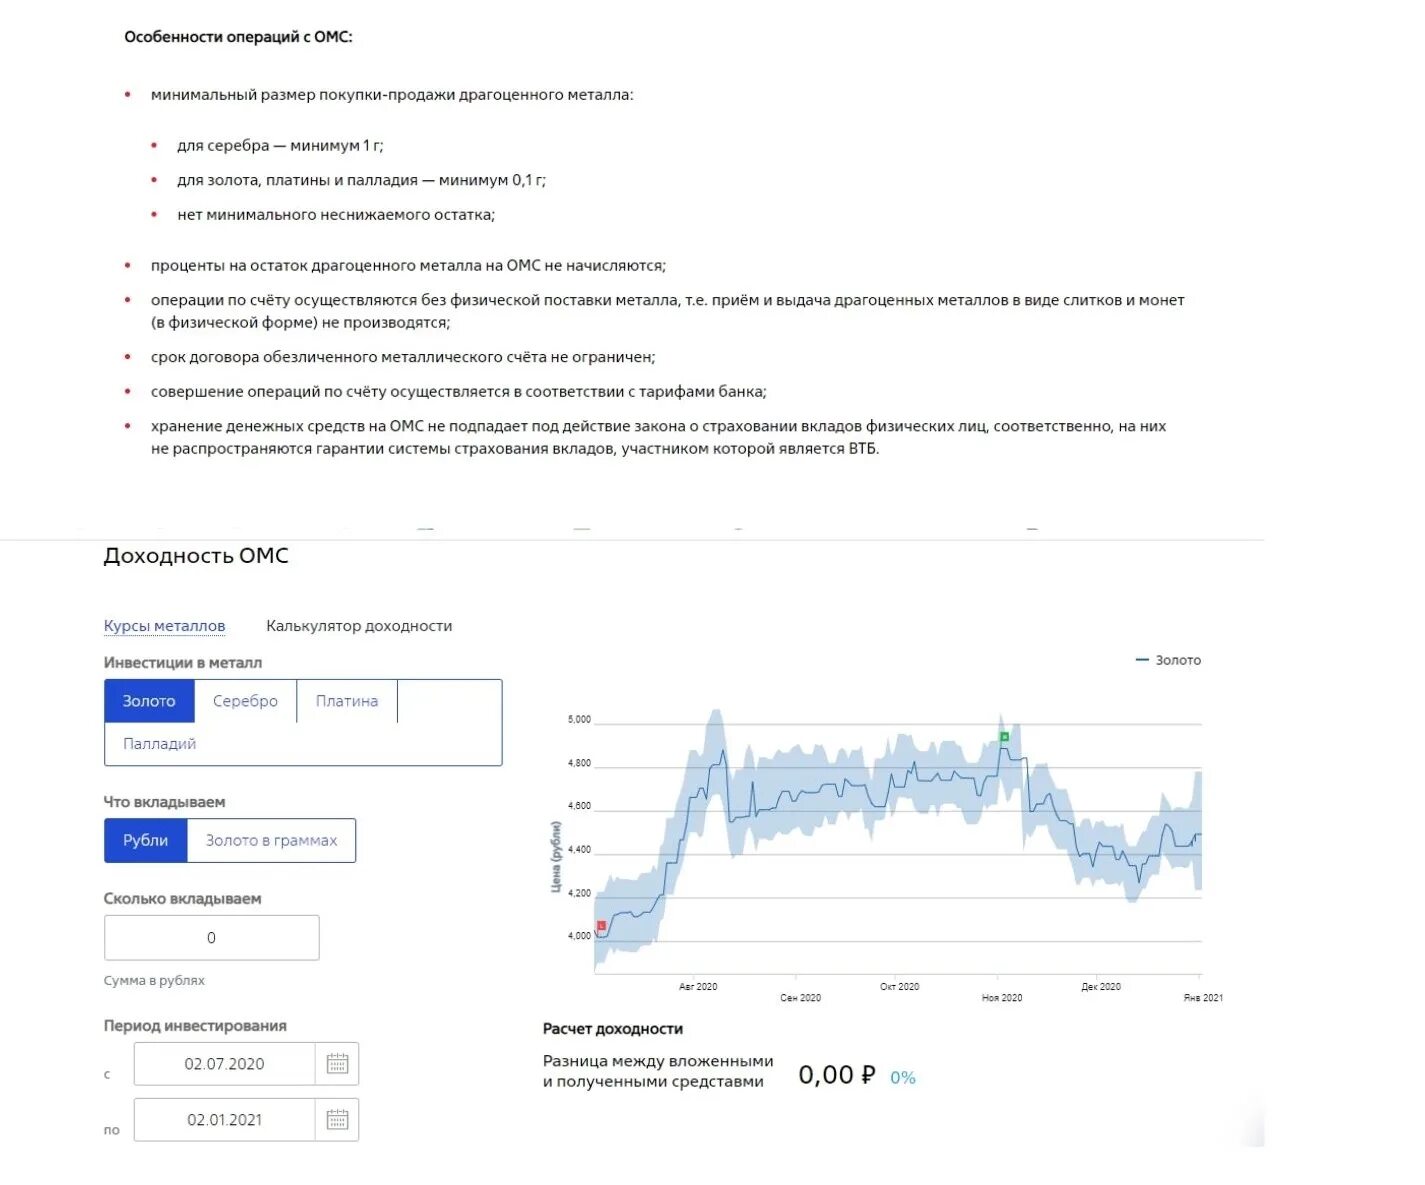1425x1185 pixels.
Task: Open calendar picker for end date 02.01.2021
Action: click(x=337, y=1120)
